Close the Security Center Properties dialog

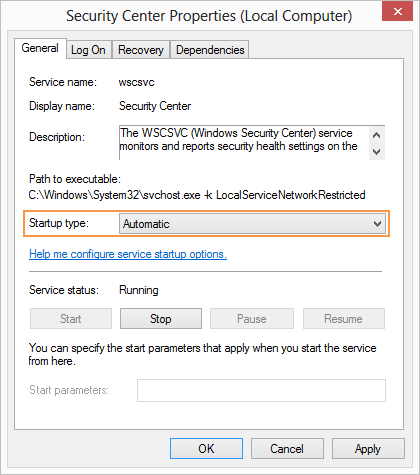tap(397, 11)
